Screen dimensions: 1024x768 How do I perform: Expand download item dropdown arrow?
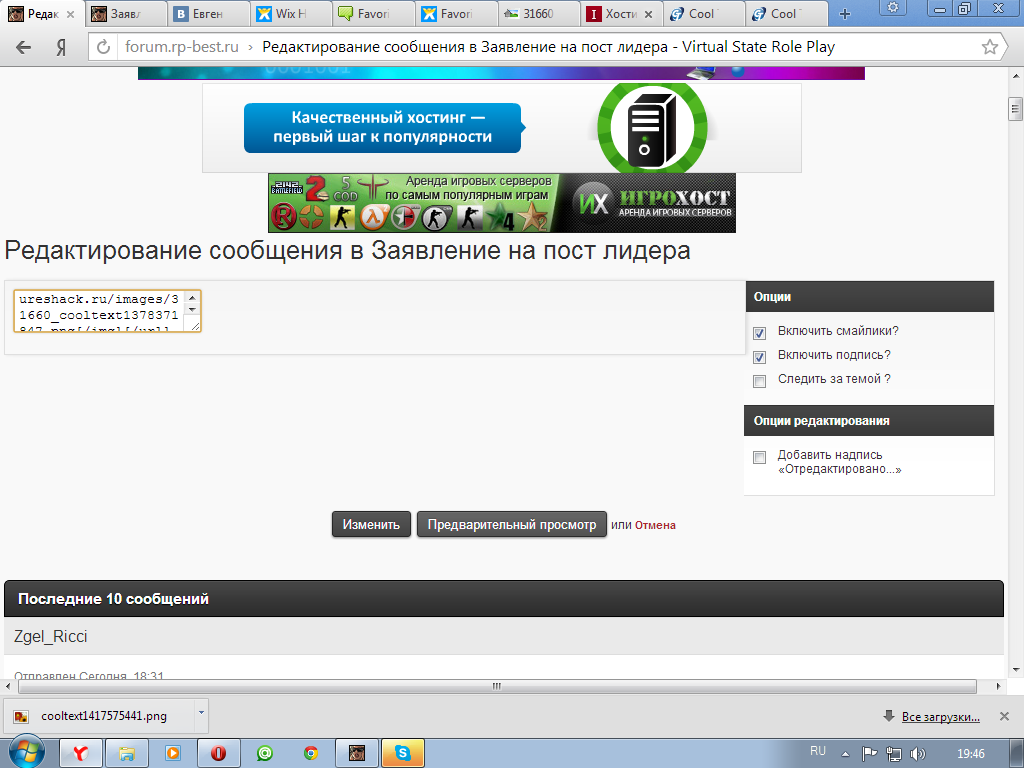[201, 712]
